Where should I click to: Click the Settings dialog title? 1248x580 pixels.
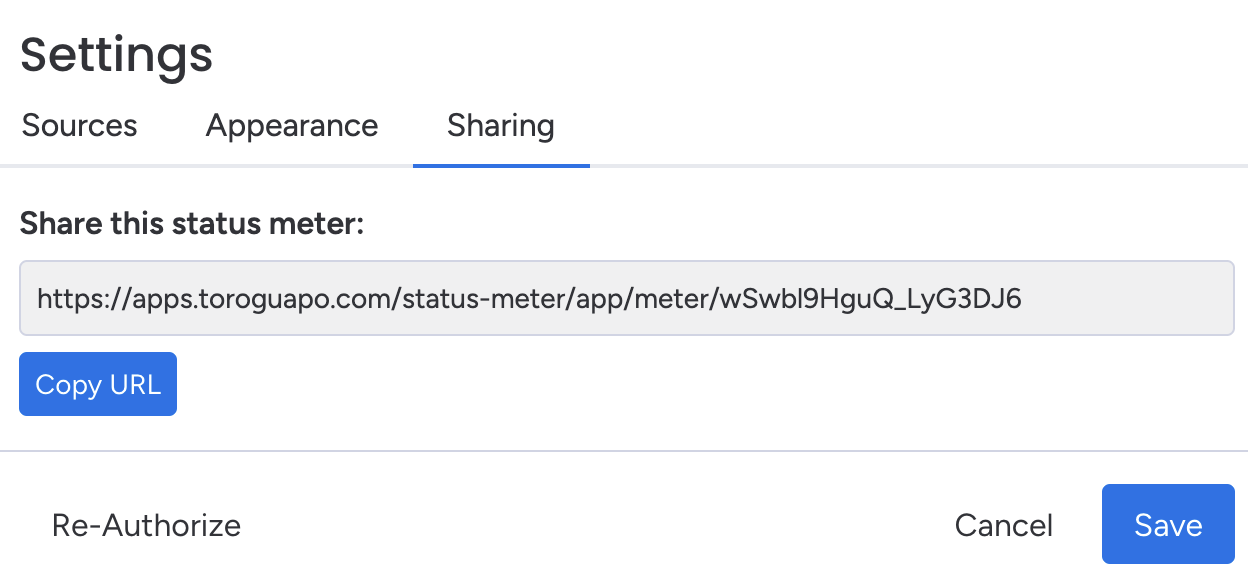tap(116, 55)
